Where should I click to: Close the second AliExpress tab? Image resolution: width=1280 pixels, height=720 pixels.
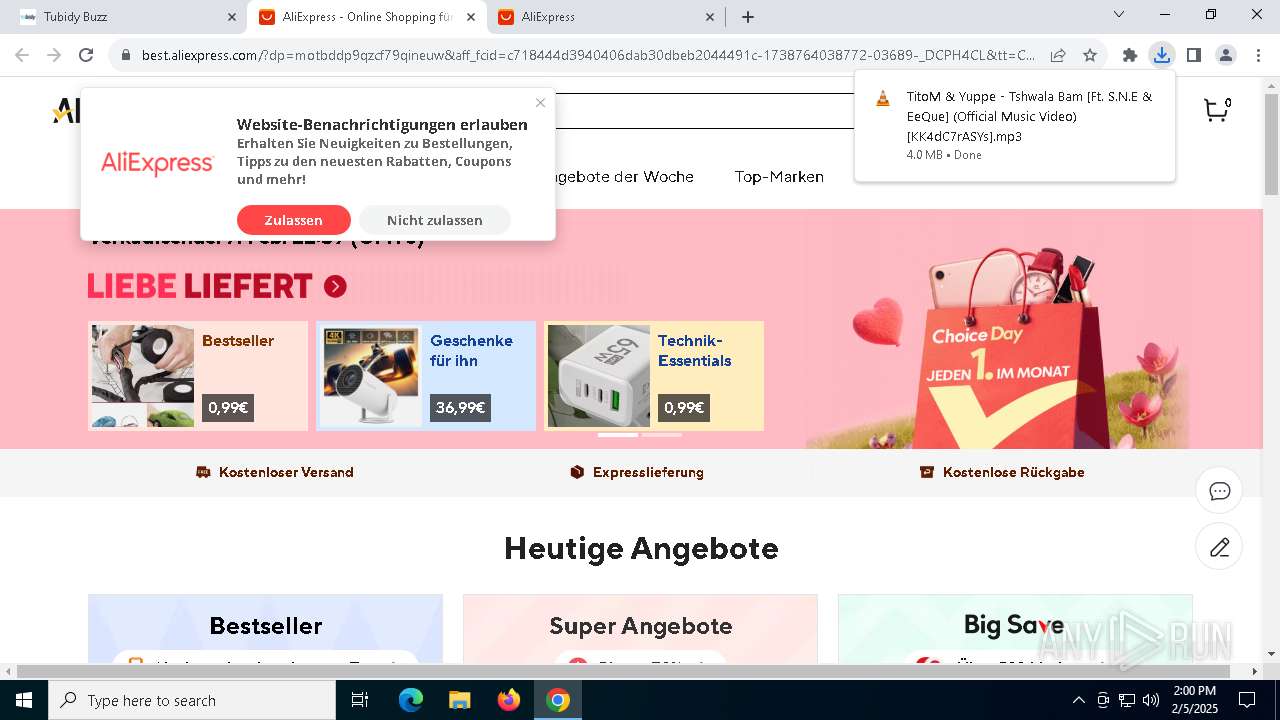[710, 17]
